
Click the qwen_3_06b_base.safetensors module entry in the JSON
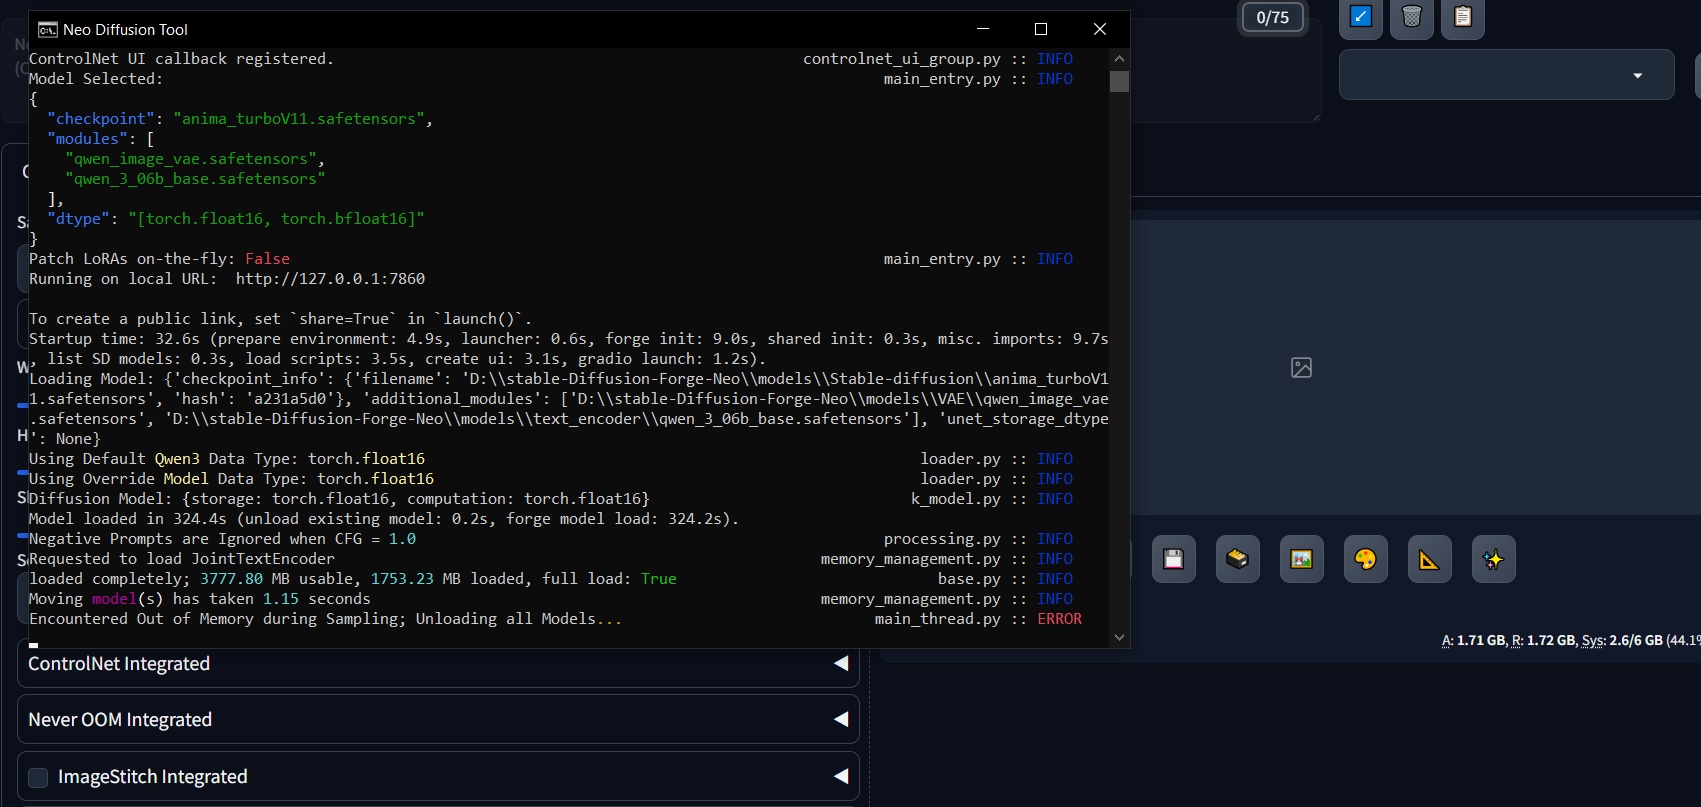195,179
